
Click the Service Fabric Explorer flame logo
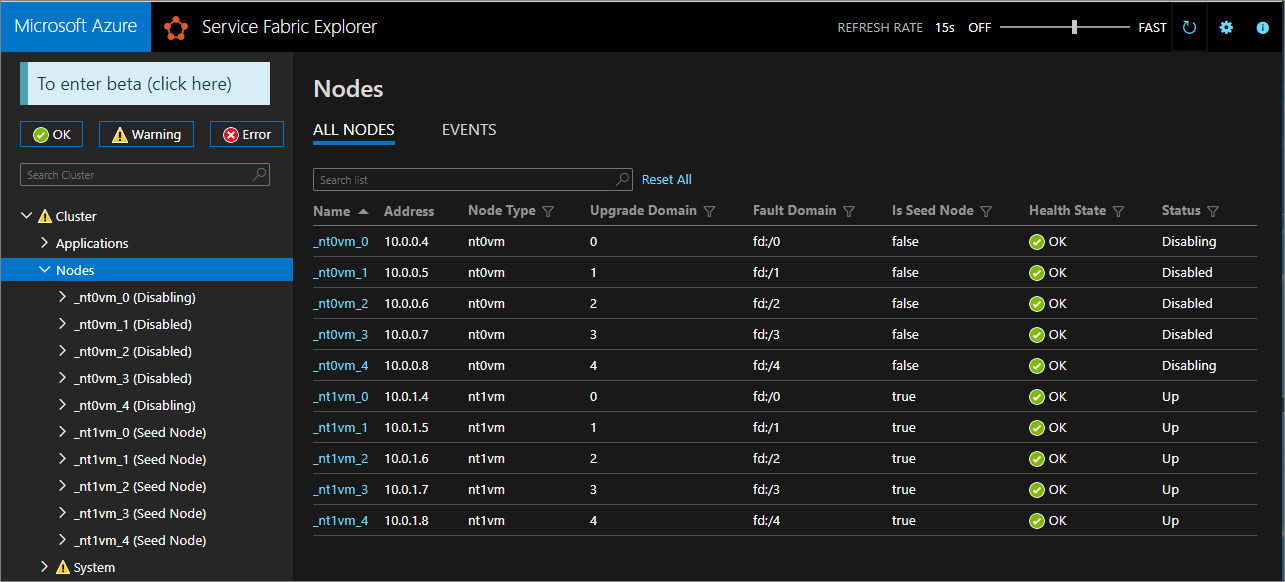coord(176,27)
